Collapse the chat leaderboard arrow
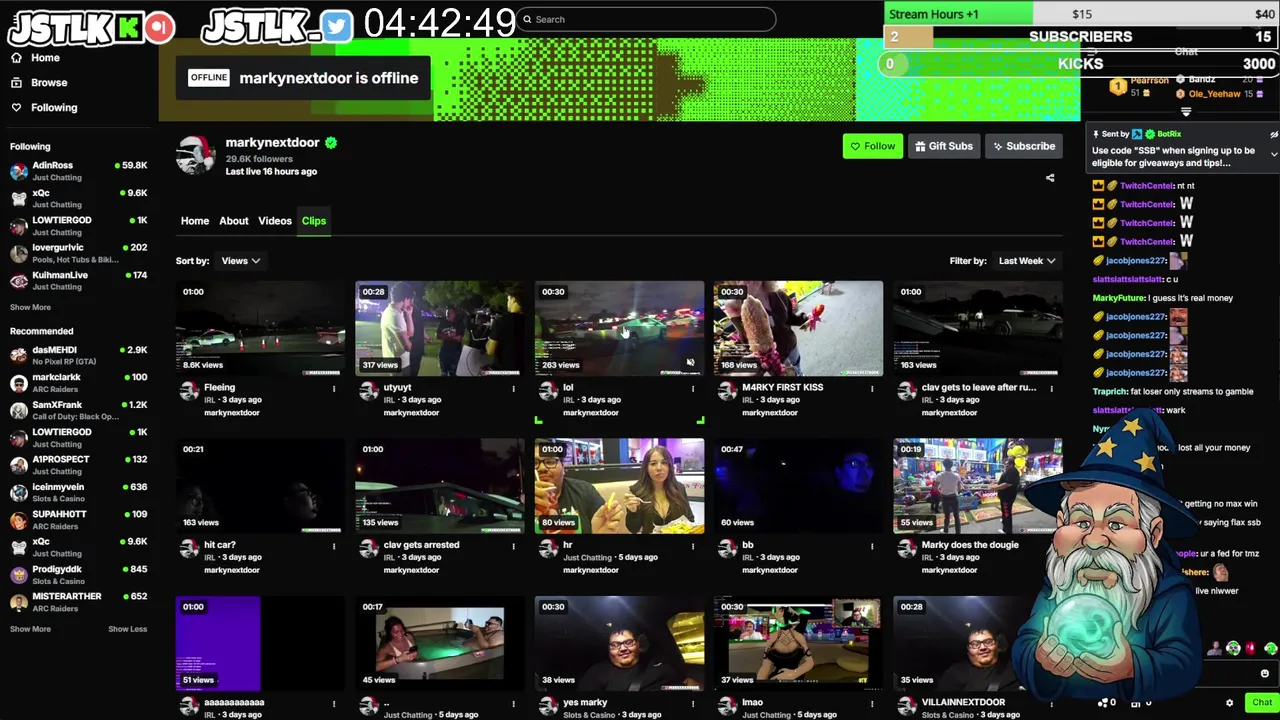1280x720 pixels. point(1186,112)
